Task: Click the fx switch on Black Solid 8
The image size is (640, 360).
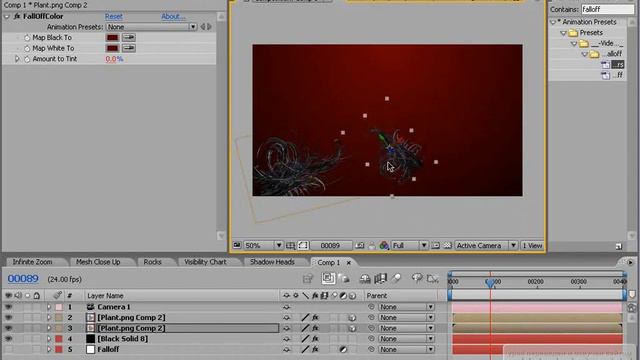Action: 315,339
